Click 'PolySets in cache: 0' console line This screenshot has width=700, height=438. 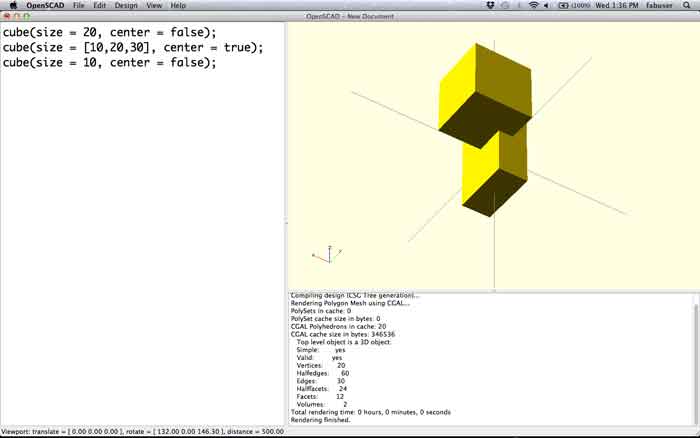pos(321,311)
